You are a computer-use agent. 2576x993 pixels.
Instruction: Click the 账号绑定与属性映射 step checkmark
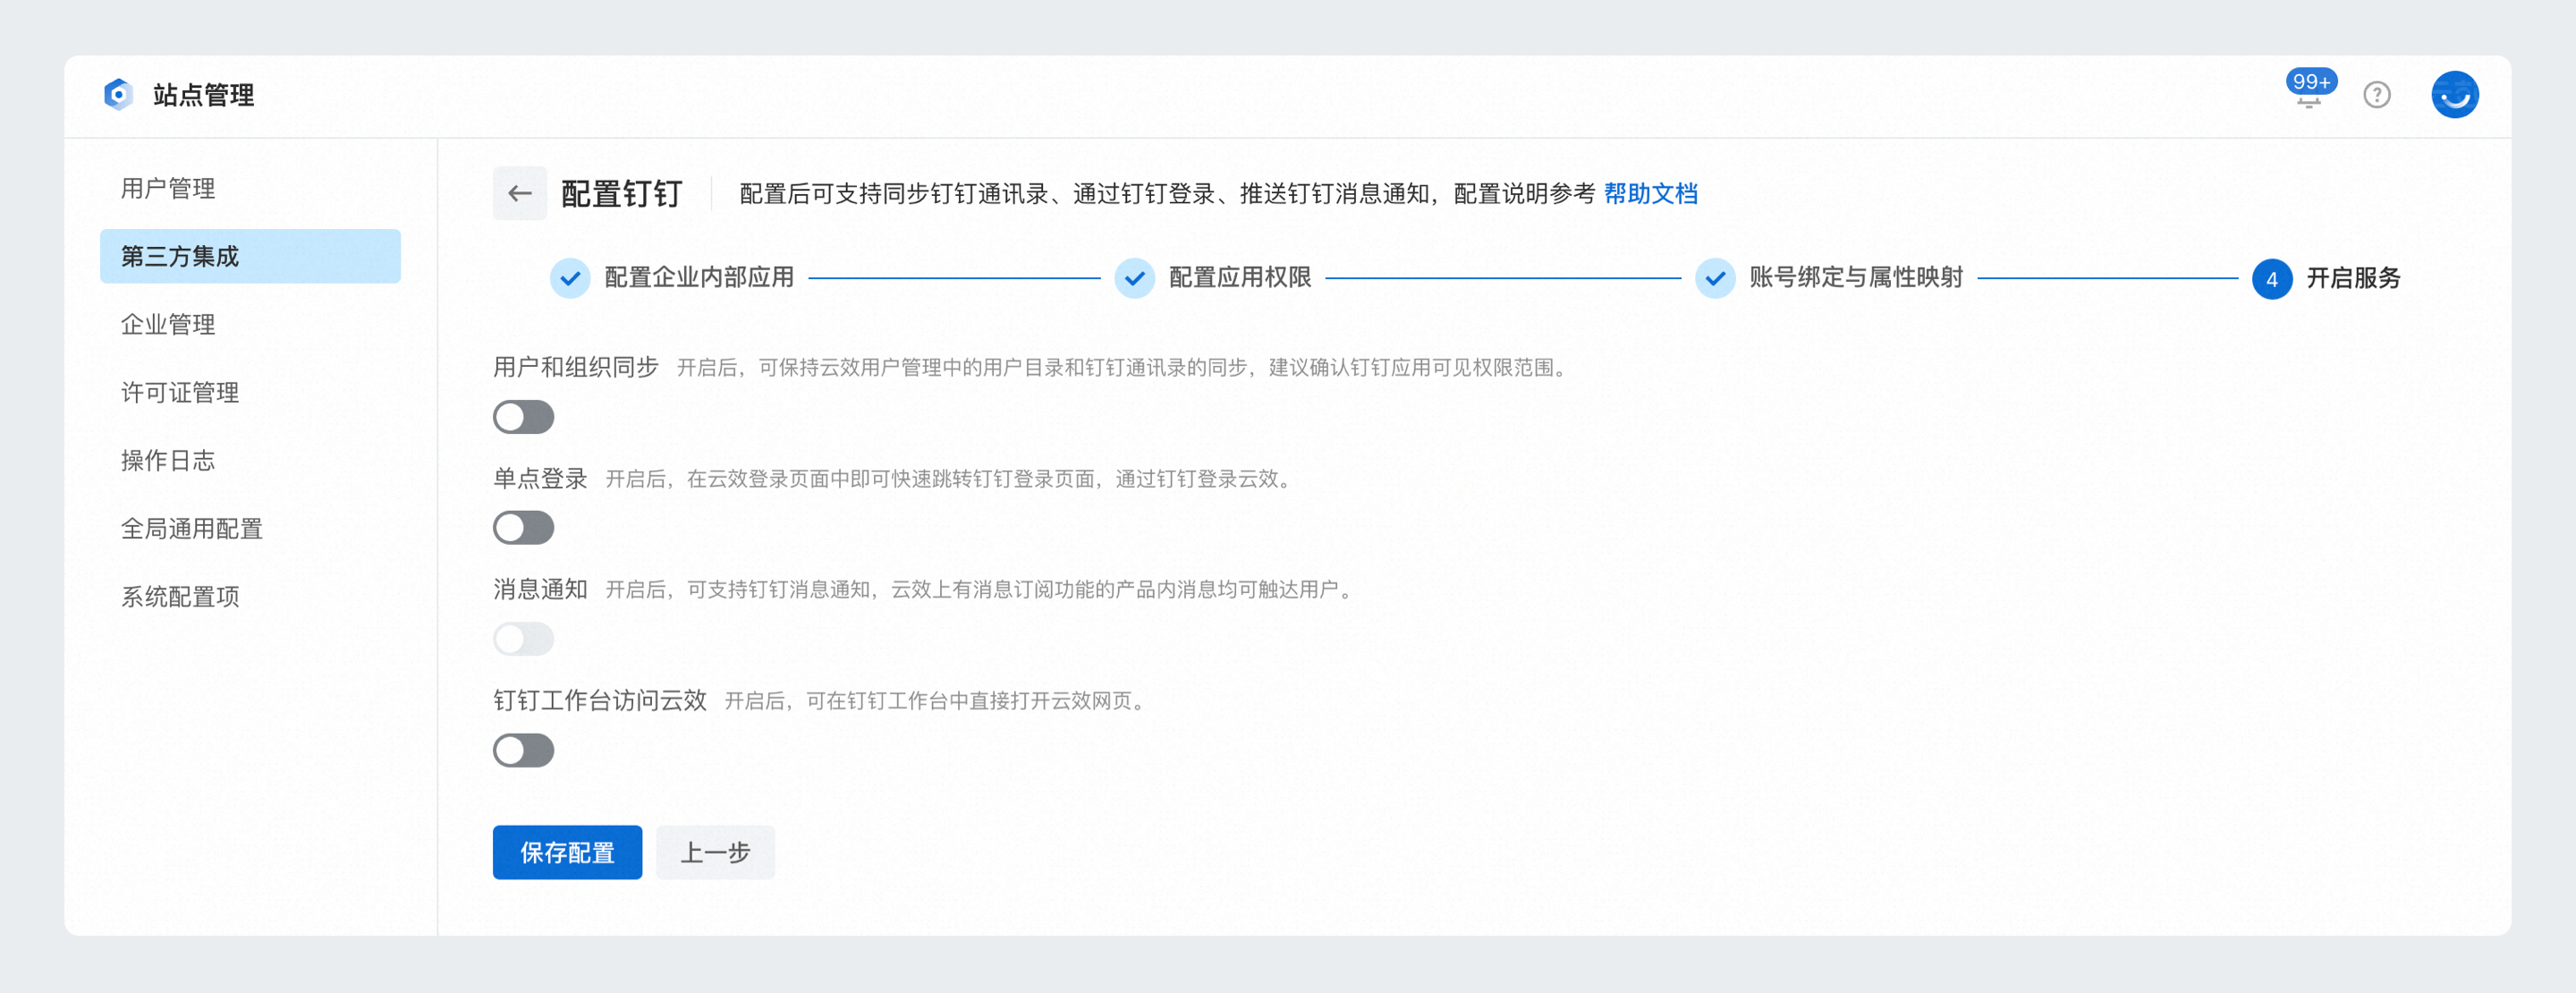click(1714, 278)
